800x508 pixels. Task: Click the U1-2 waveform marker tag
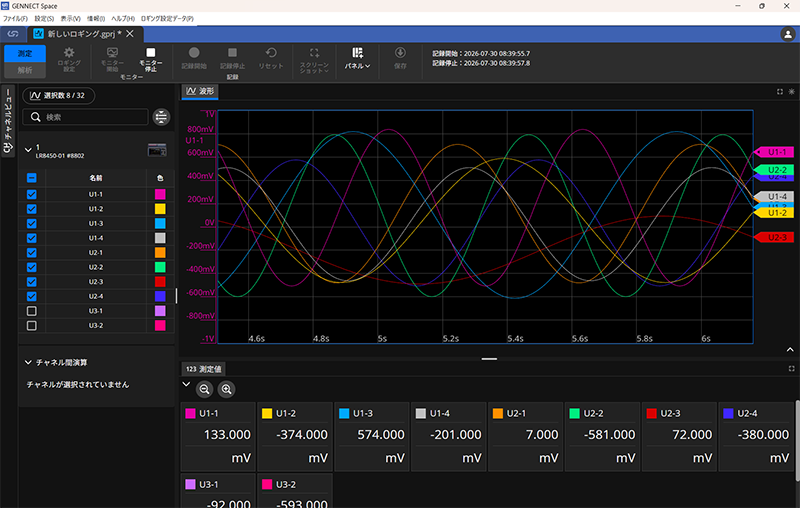tap(773, 213)
